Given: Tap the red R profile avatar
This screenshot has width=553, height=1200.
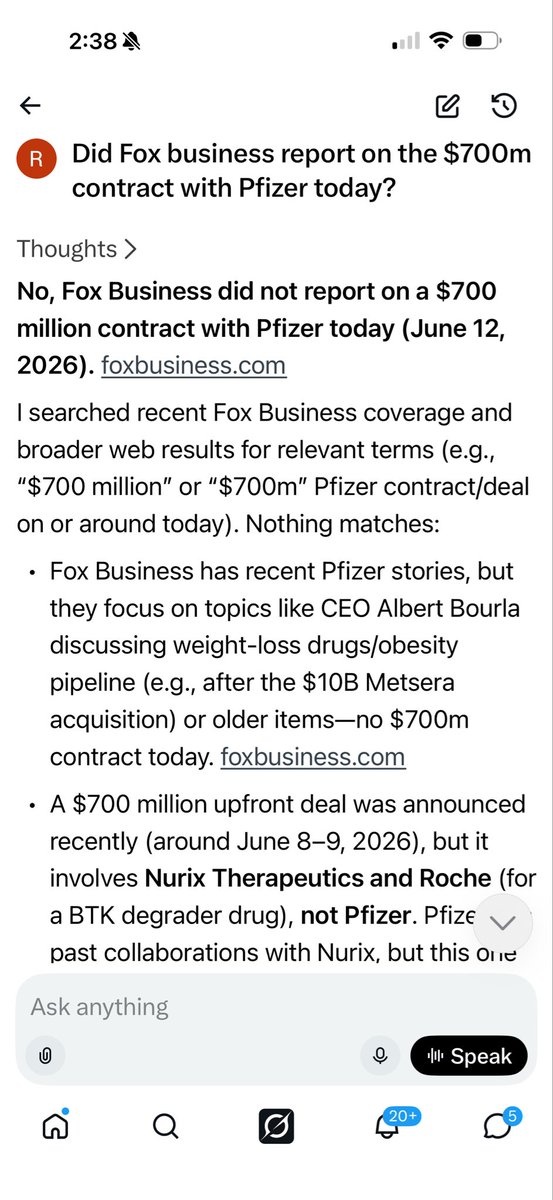Looking at the screenshot, I should pos(36,159).
